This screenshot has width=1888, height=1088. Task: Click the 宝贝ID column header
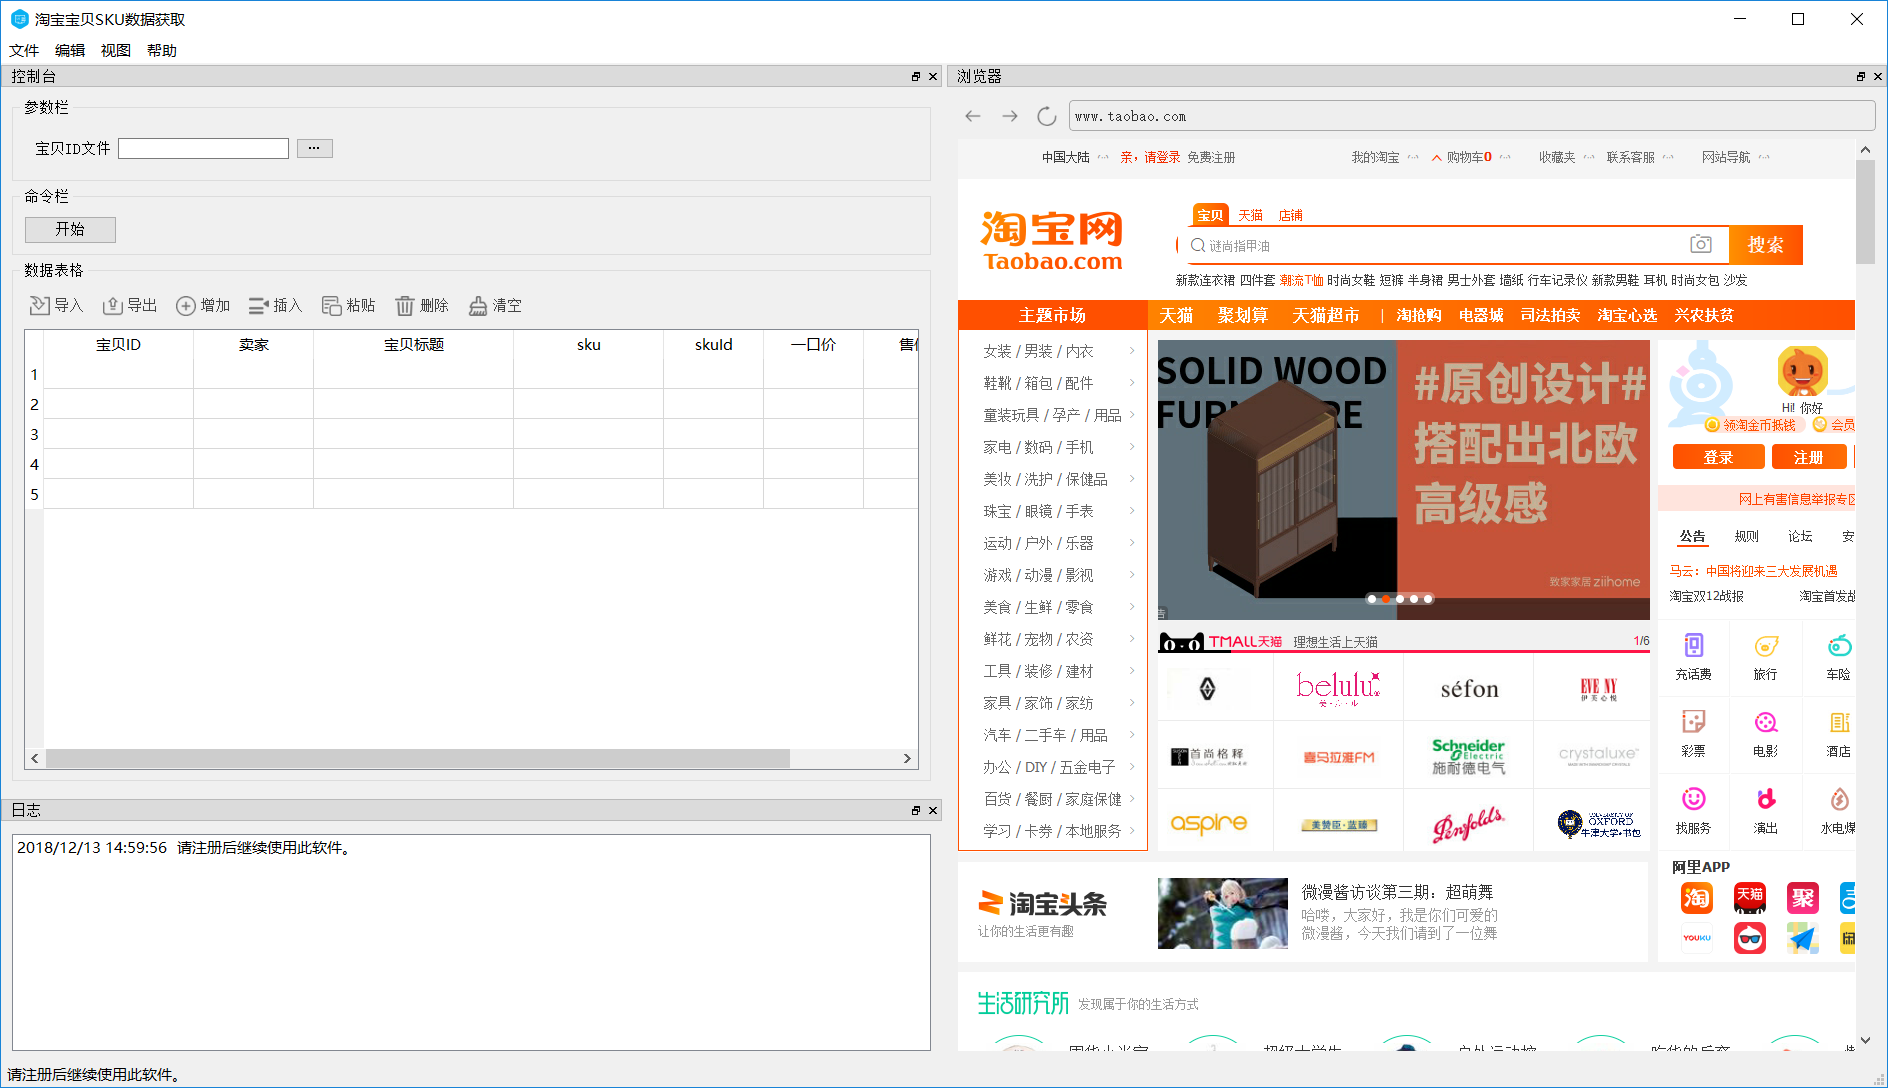(x=118, y=344)
